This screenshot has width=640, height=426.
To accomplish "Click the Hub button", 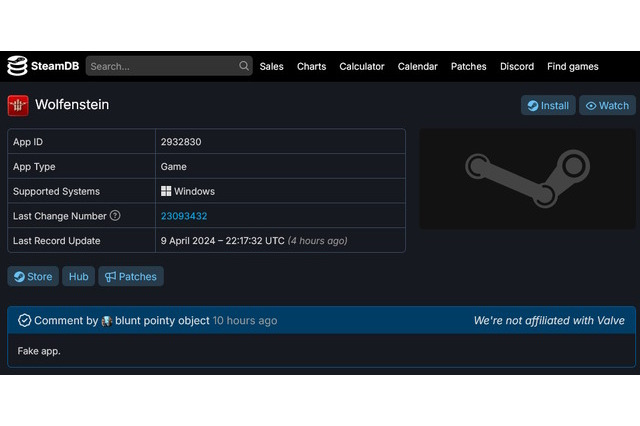I will [x=78, y=276].
